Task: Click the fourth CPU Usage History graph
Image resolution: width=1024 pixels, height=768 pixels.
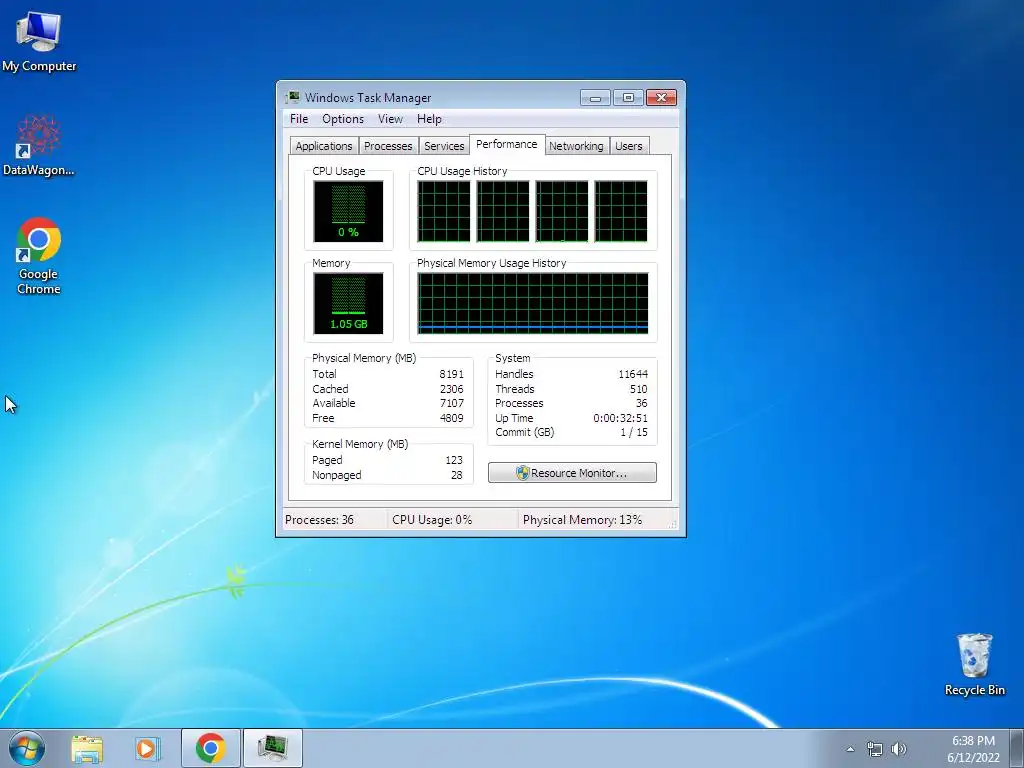Action: [x=621, y=211]
